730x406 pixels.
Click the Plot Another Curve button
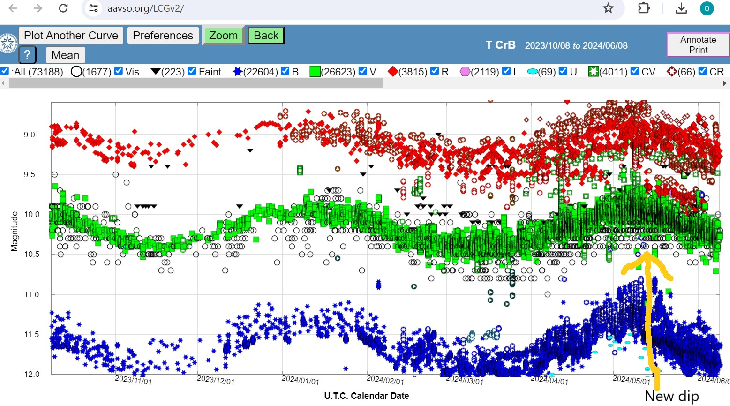72,35
